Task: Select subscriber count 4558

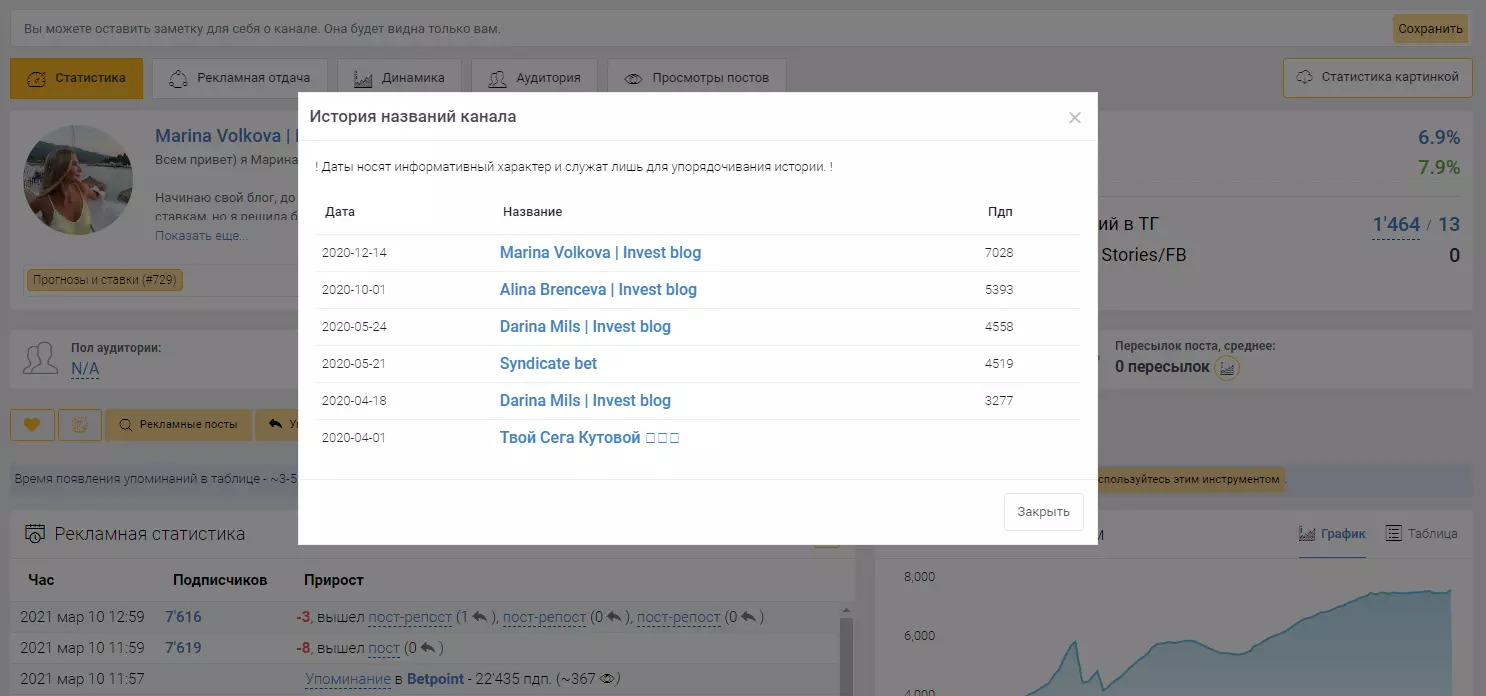Action: (999, 327)
